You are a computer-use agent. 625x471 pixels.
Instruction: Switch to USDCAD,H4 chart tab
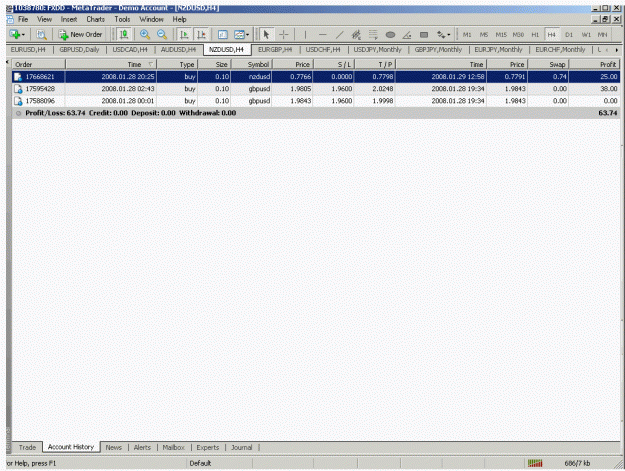point(130,49)
